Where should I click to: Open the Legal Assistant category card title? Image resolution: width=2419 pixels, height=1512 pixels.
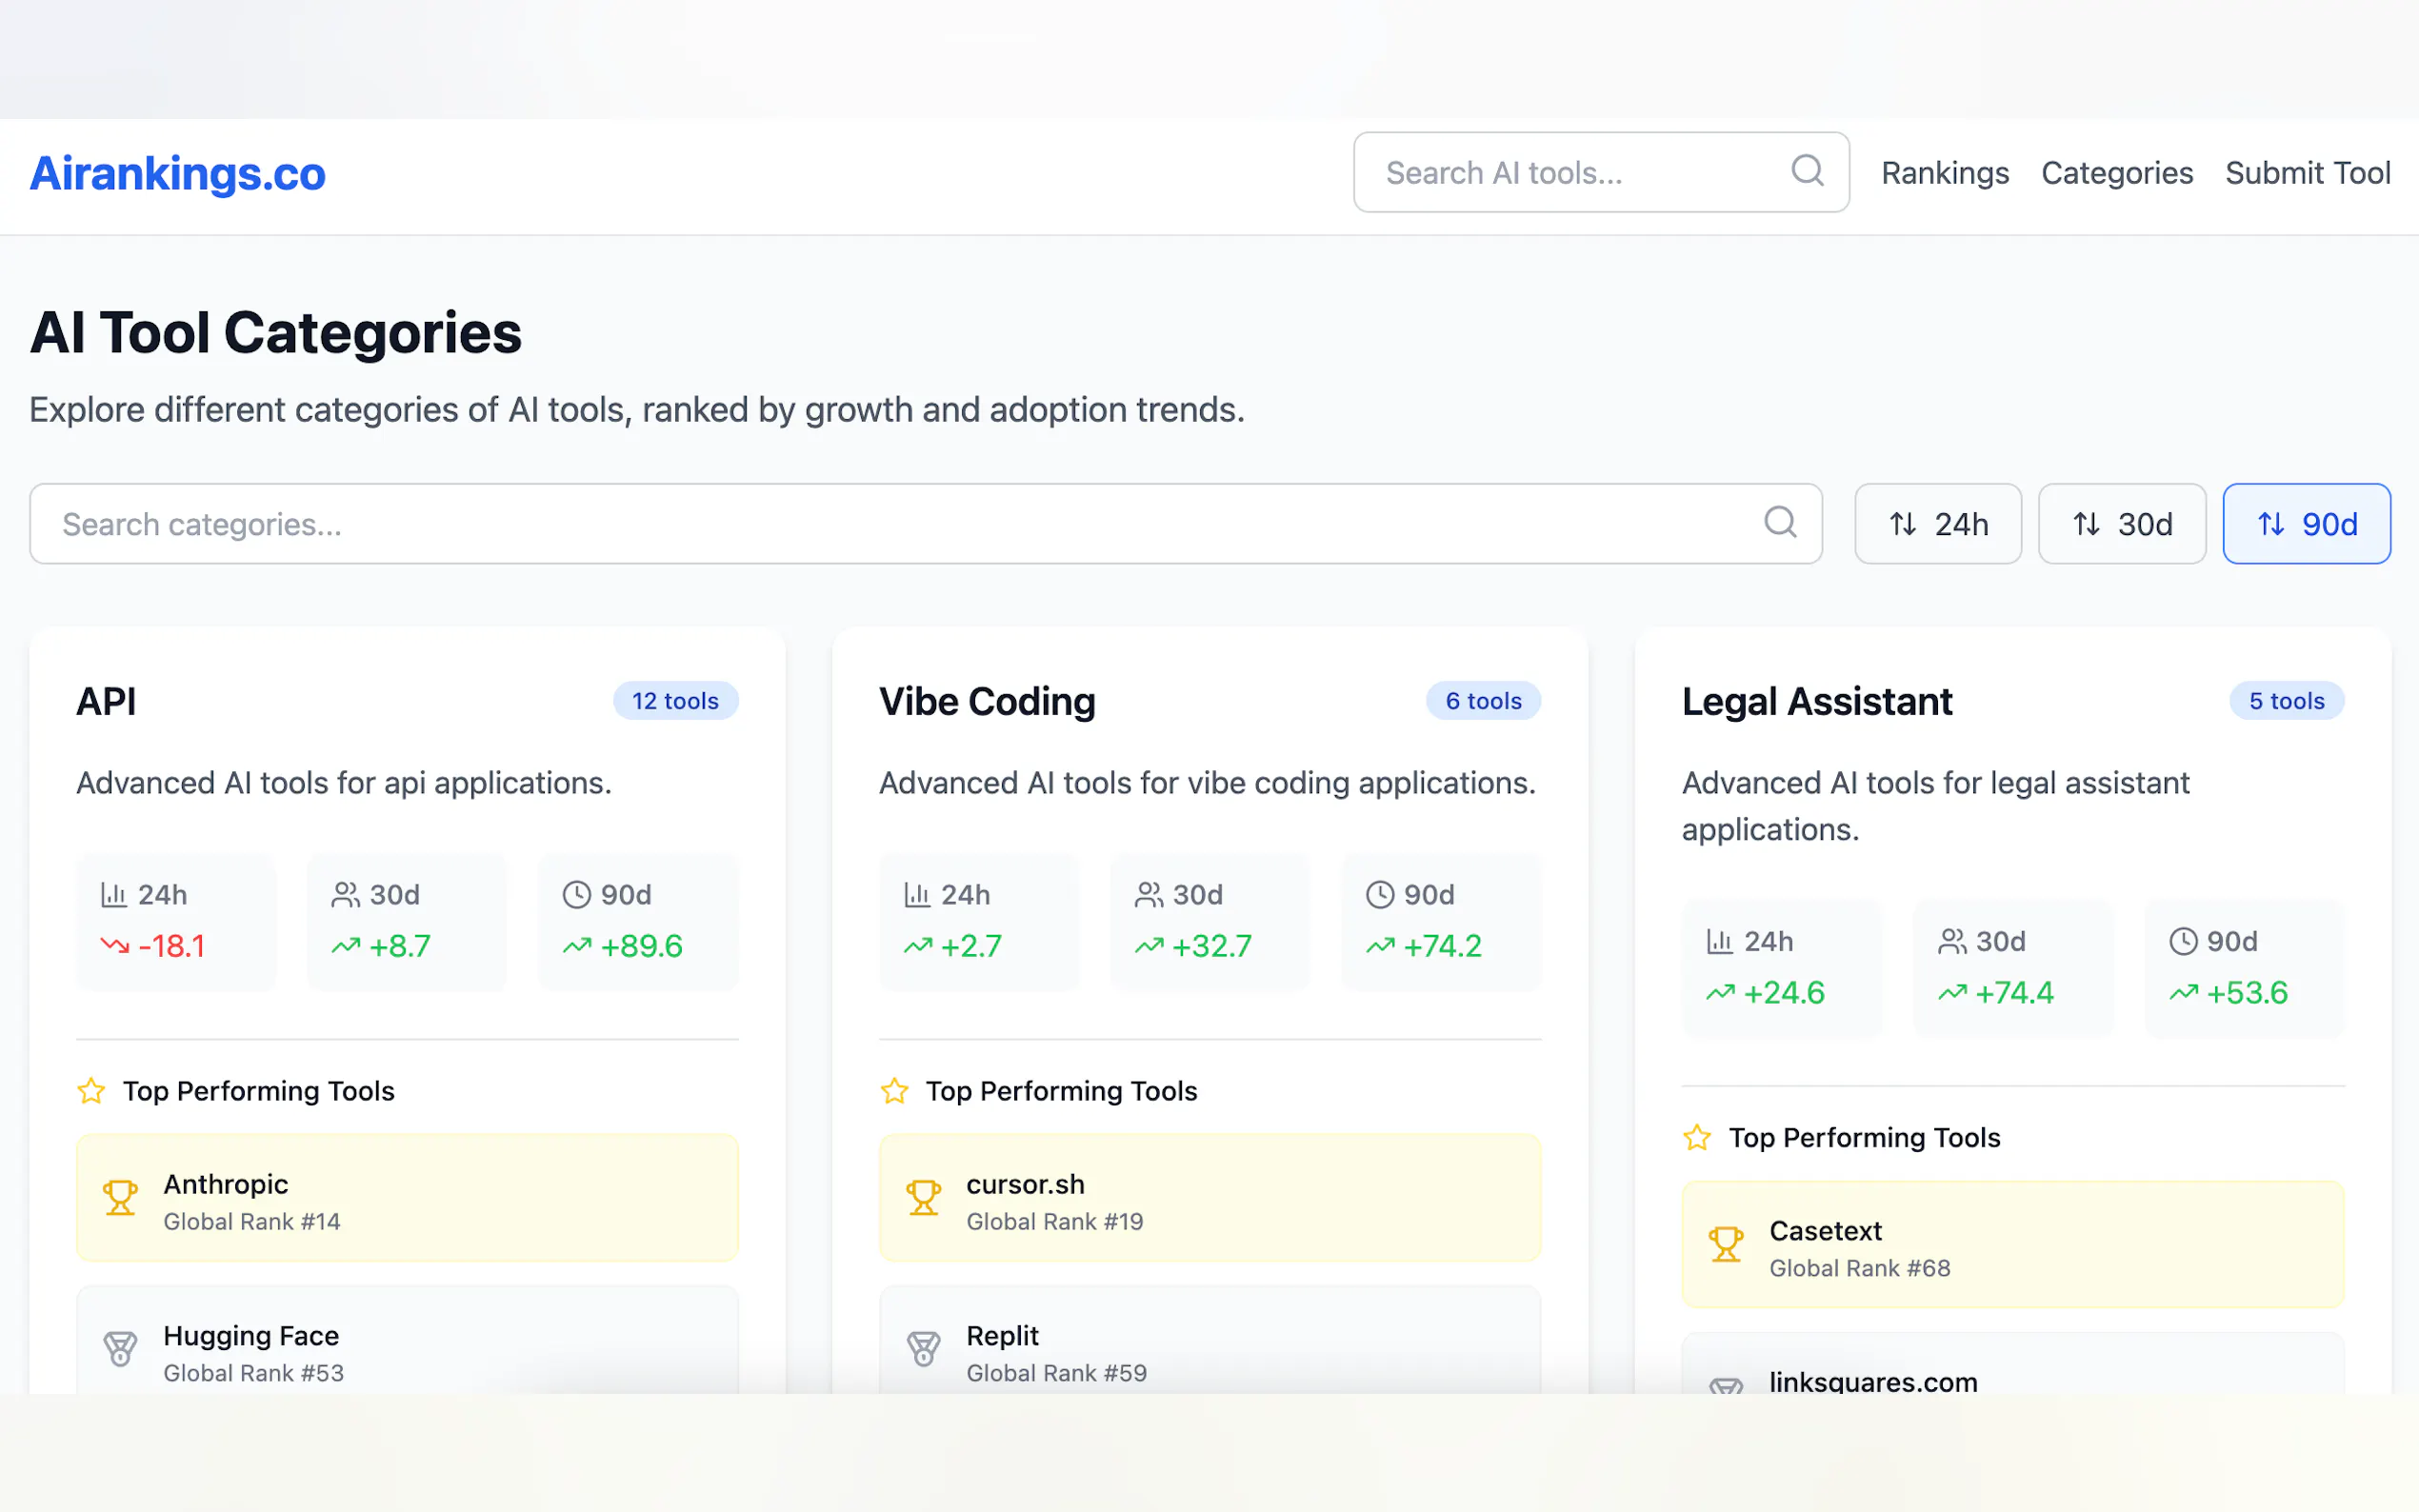coord(1816,701)
